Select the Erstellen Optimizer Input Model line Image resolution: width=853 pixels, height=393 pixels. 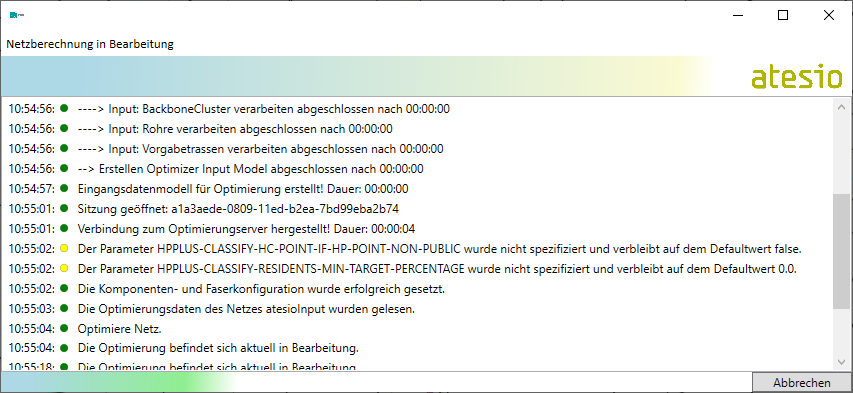pyautogui.click(x=216, y=169)
